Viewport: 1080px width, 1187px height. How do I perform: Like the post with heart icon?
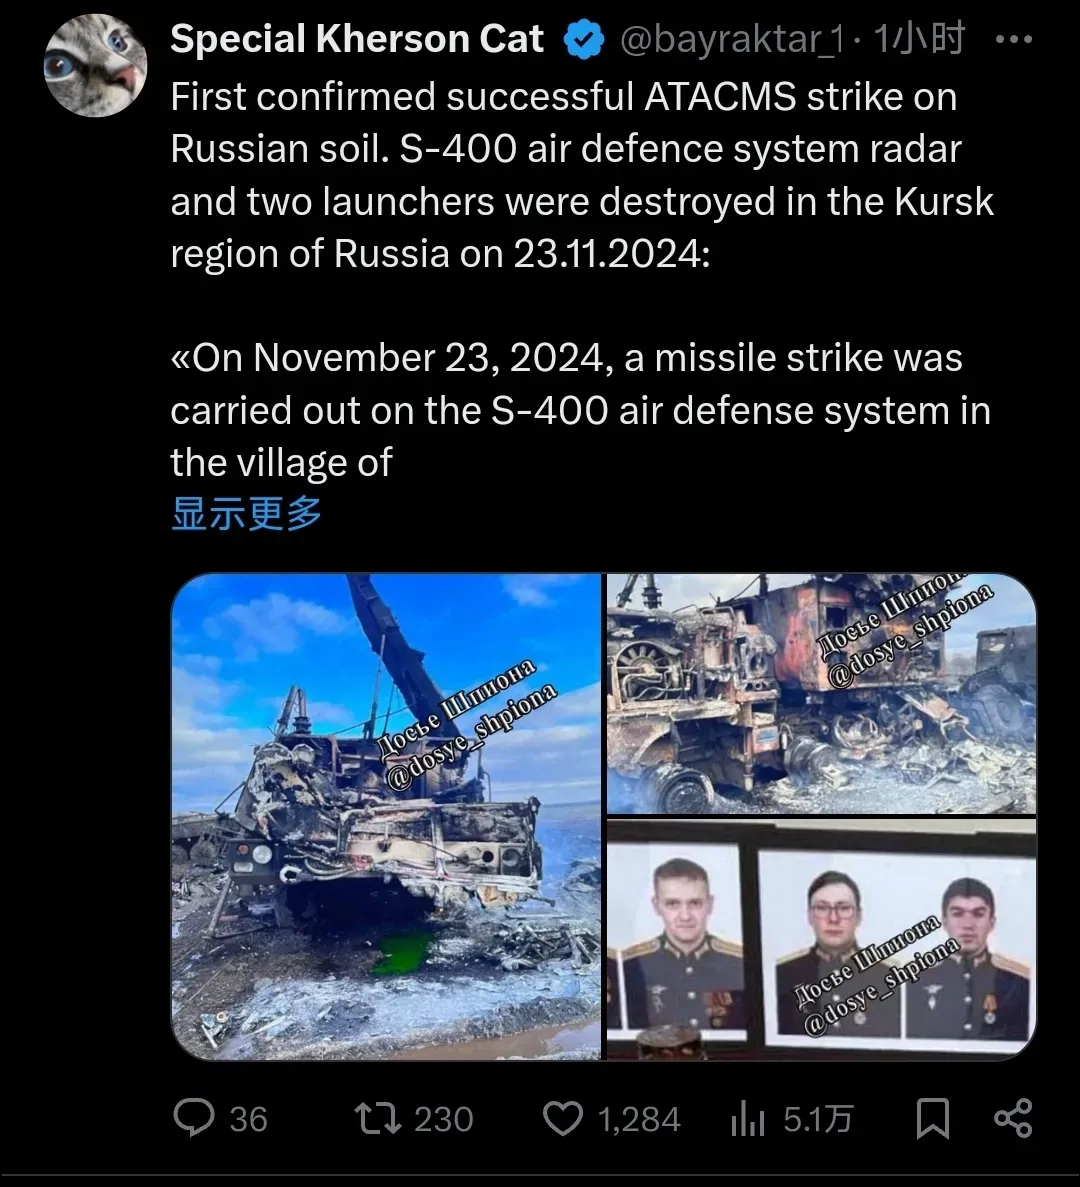[563, 1119]
